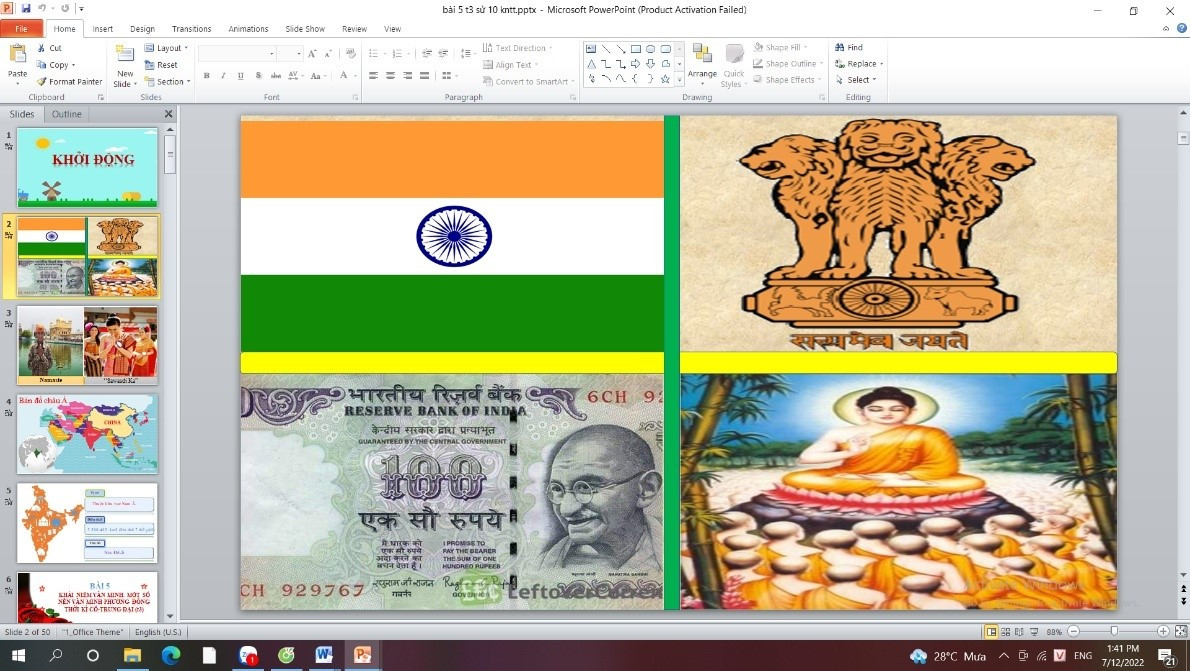
Task: Expand the Copy dropdown arrow
Action: tap(73, 65)
